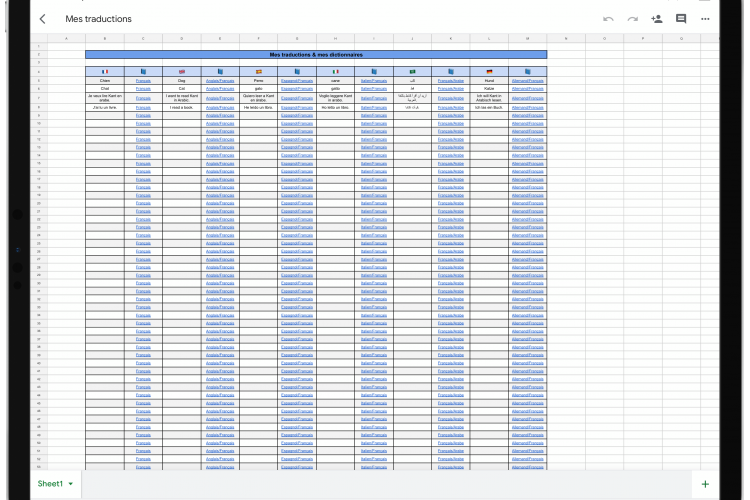Open the Français/Arabe link in the Chien row
The width and height of the screenshot is (750, 500).
pos(451,81)
